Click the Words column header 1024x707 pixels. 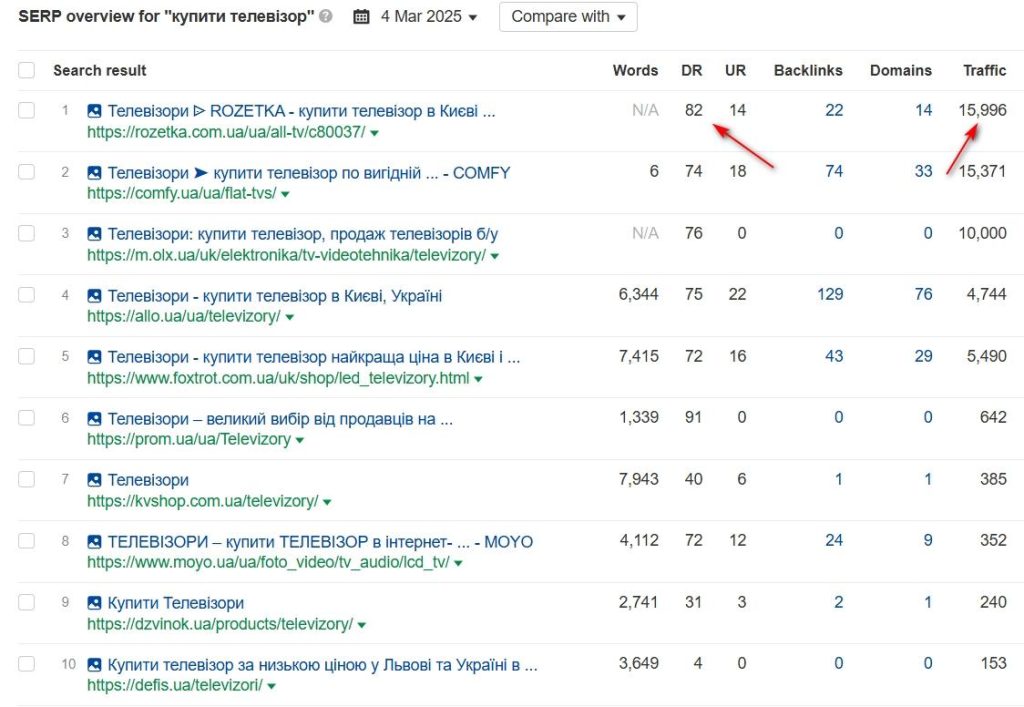click(x=635, y=71)
